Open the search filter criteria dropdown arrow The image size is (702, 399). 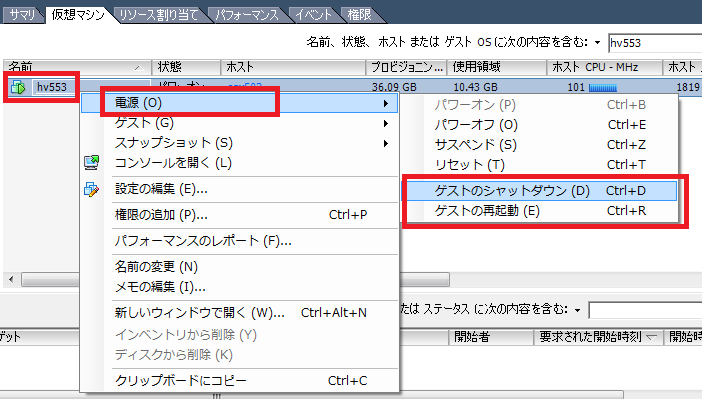tap(597, 43)
